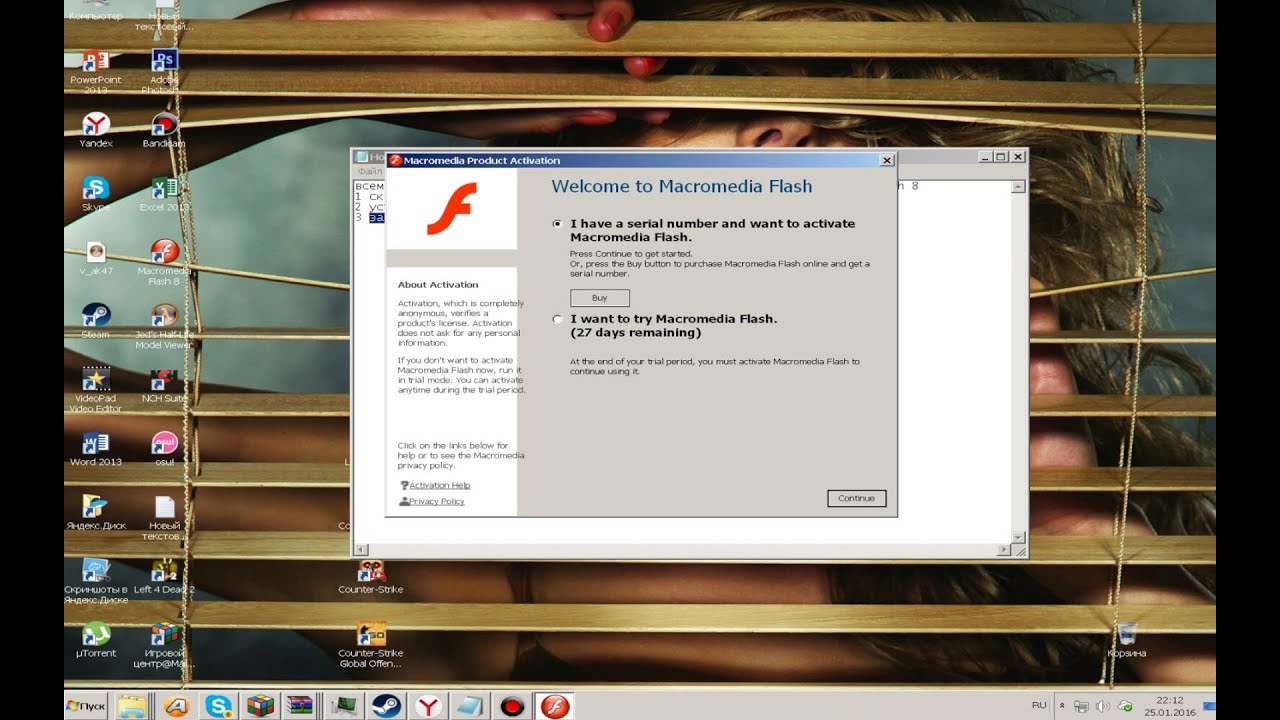Viewport: 1280px width, 720px height.
Task: Close the Macromedia Product Activation dialog
Action: pyautogui.click(x=886, y=160)
